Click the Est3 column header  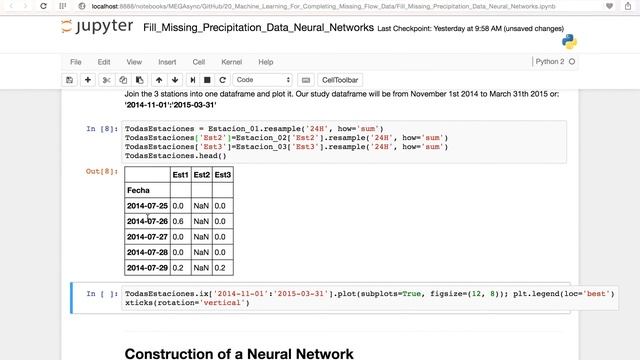coord(223,175)
